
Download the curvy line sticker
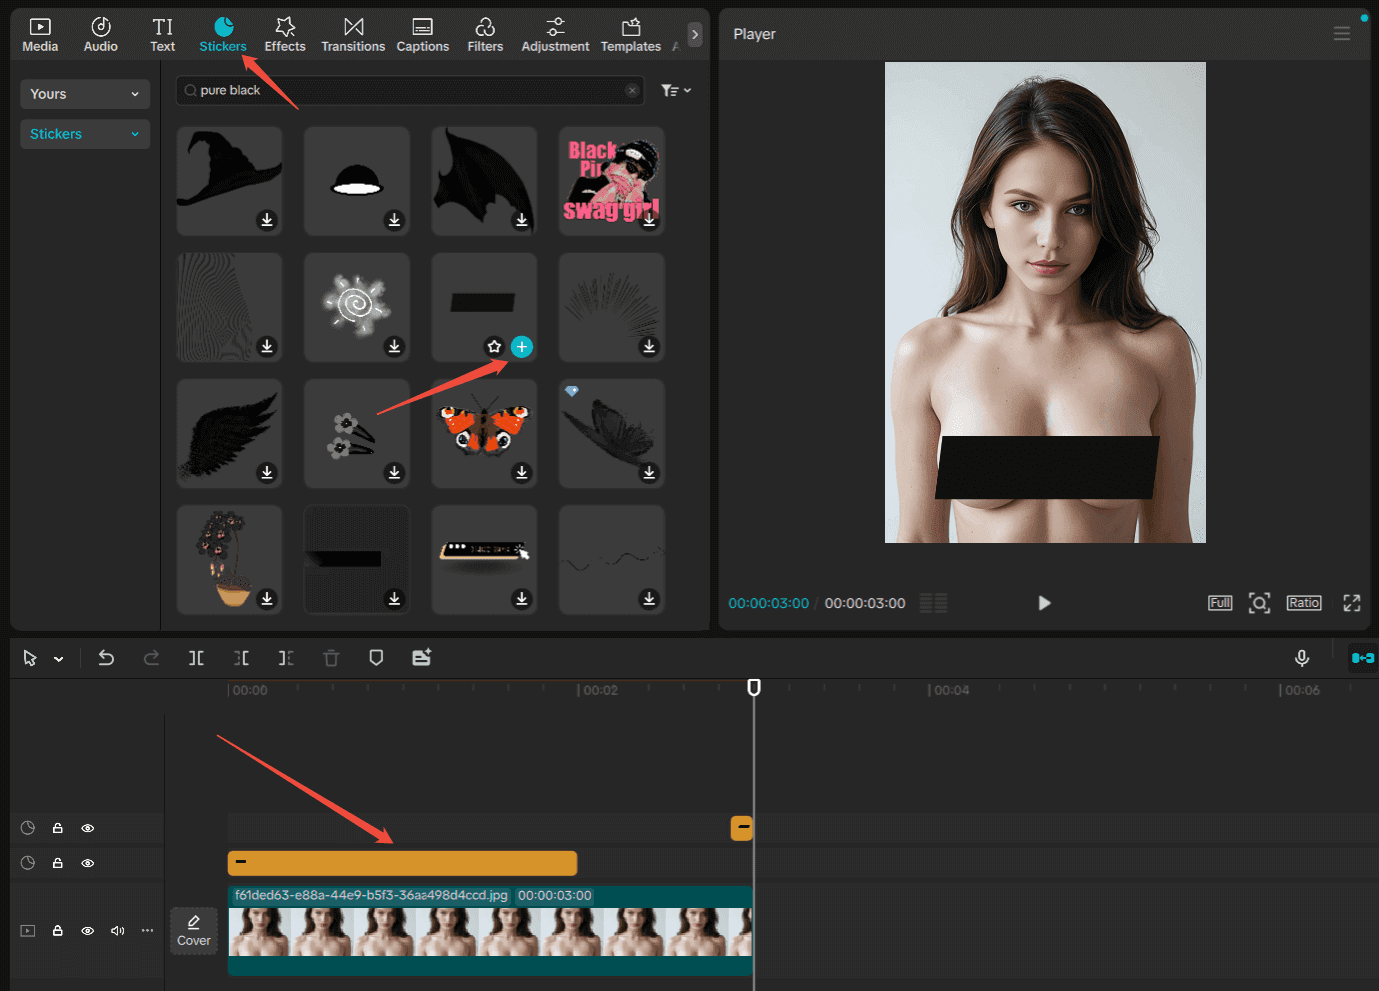pyautogui.click(x=649, y=599)
